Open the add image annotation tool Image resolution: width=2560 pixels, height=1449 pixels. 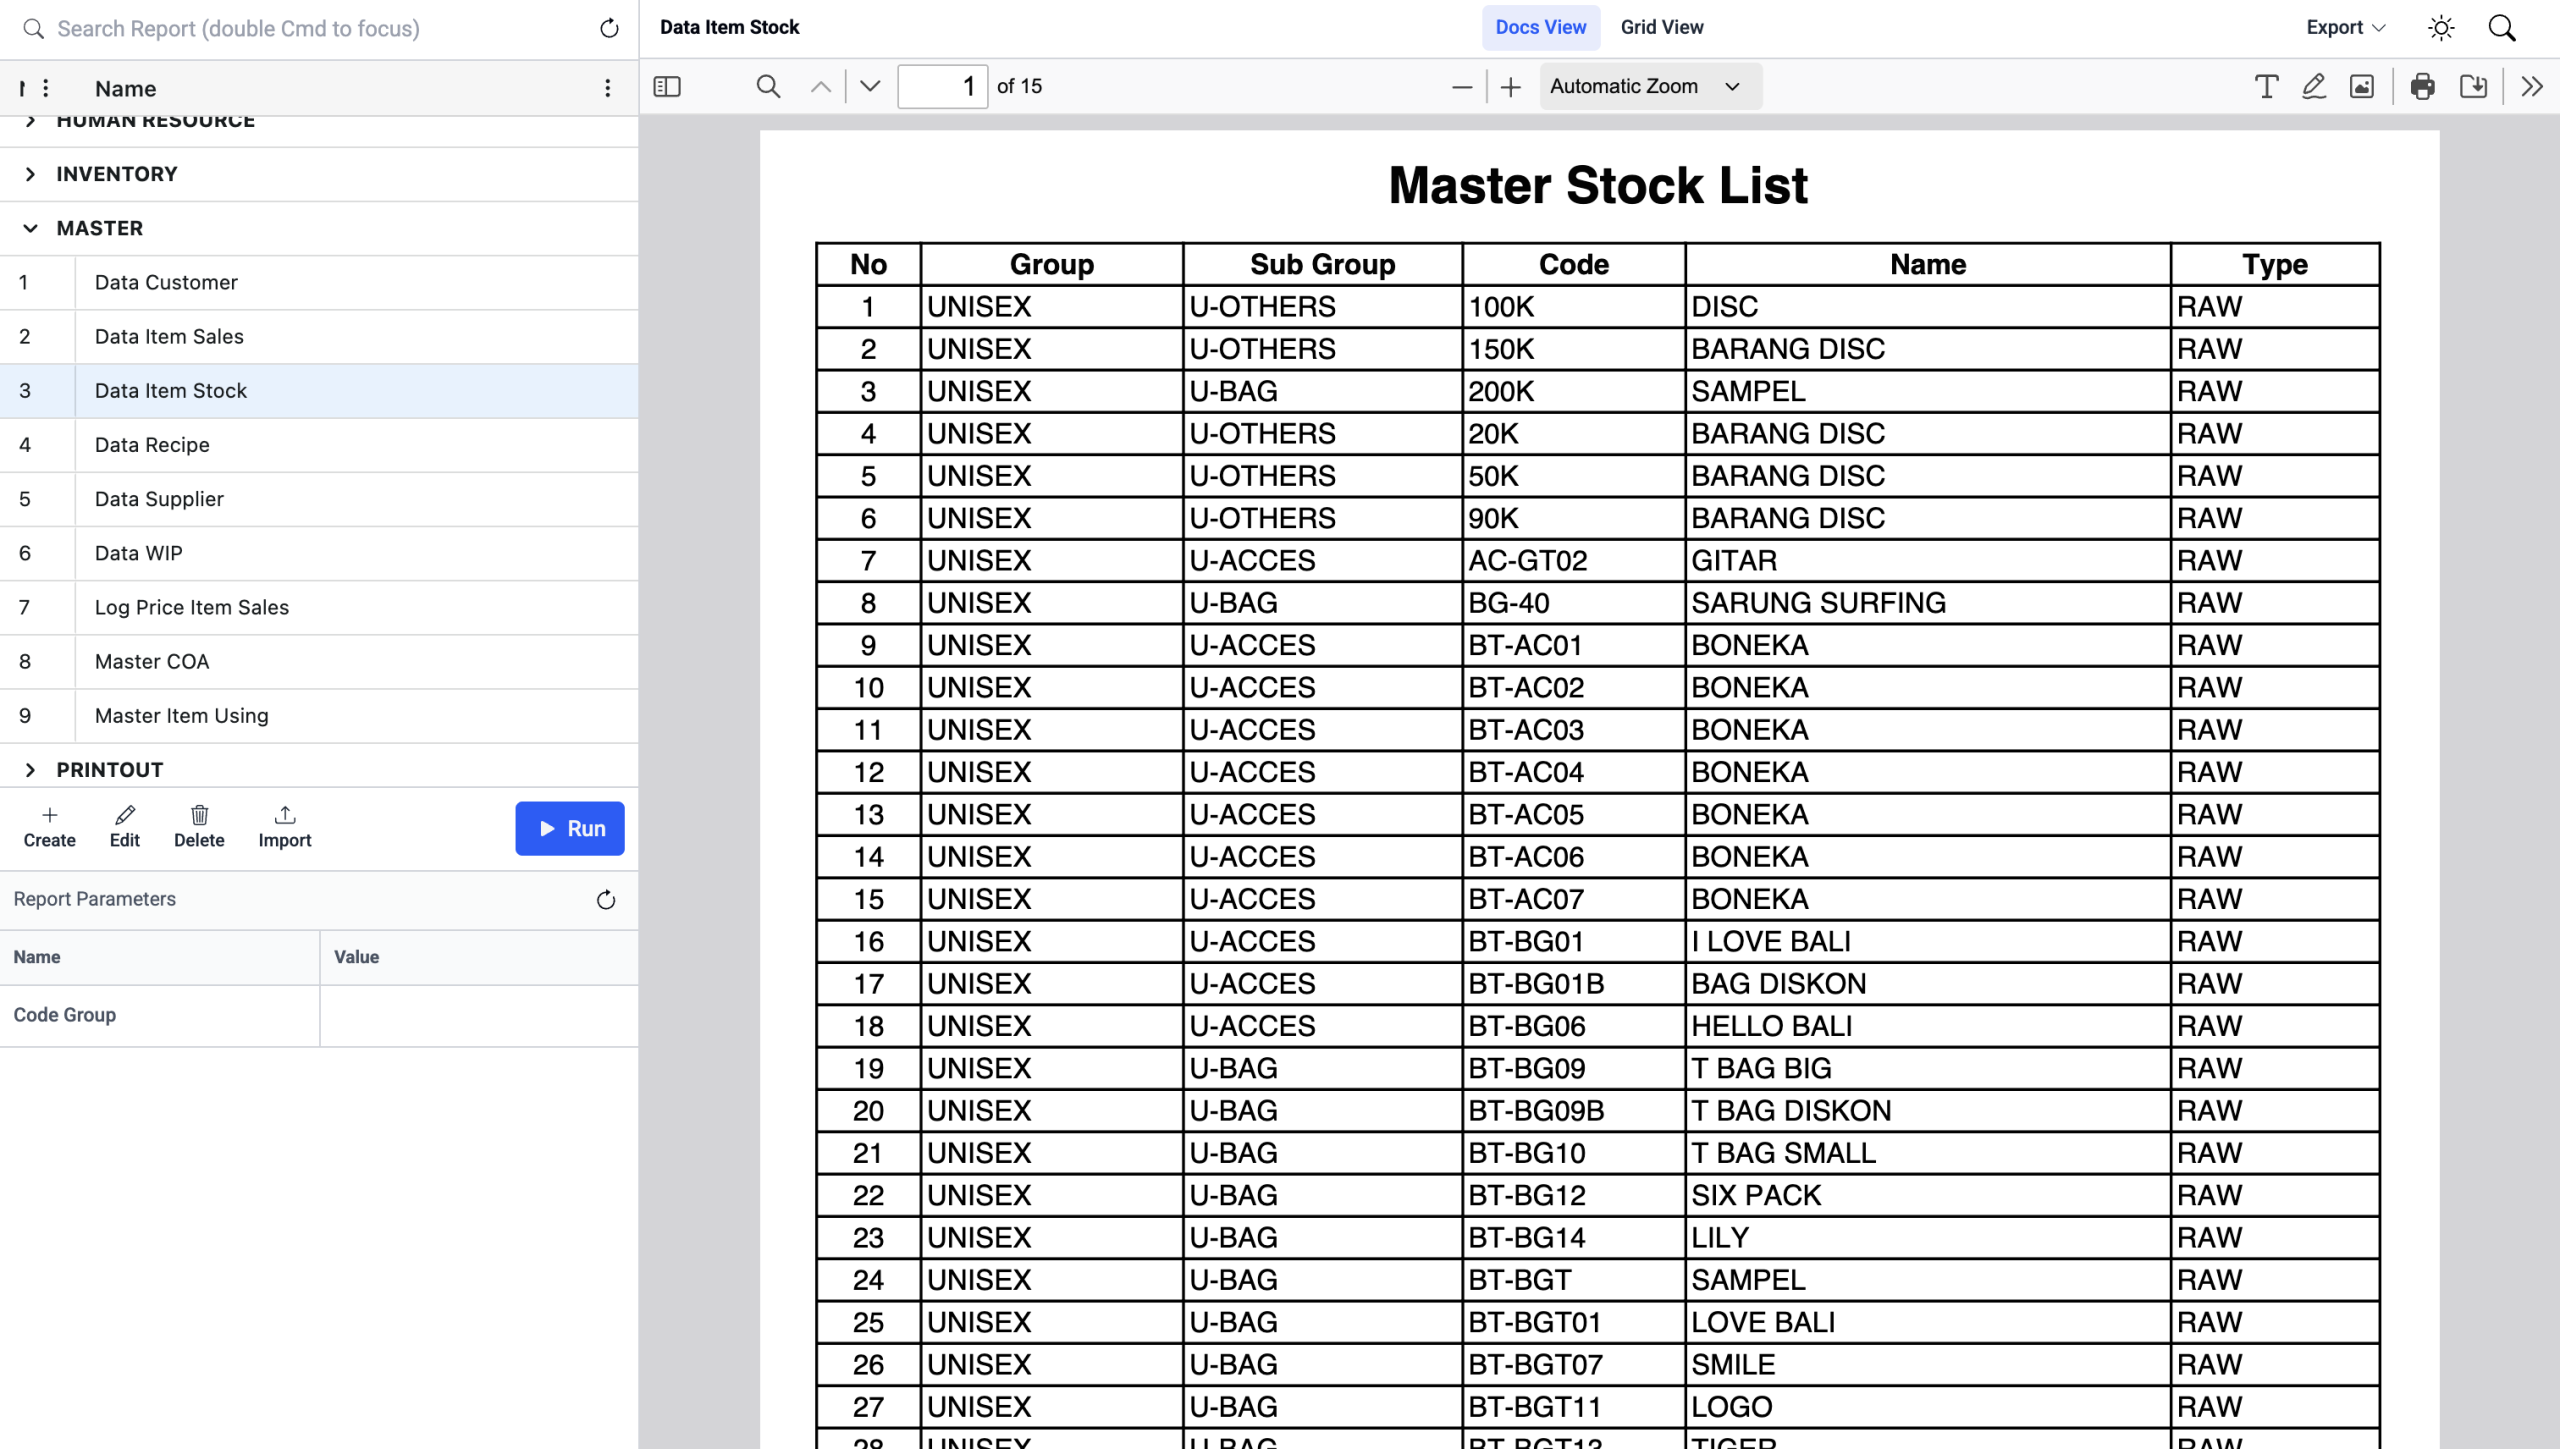click(x=2362, y=87)
